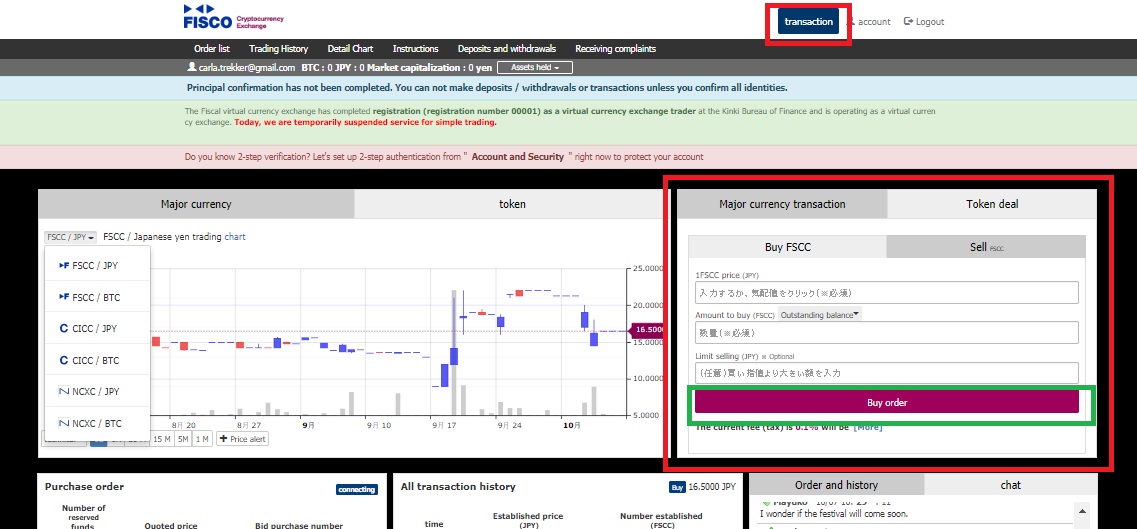The image size is (1137, 529).
Task: Select FSCC / JPY pair in list
Action: 97,266
